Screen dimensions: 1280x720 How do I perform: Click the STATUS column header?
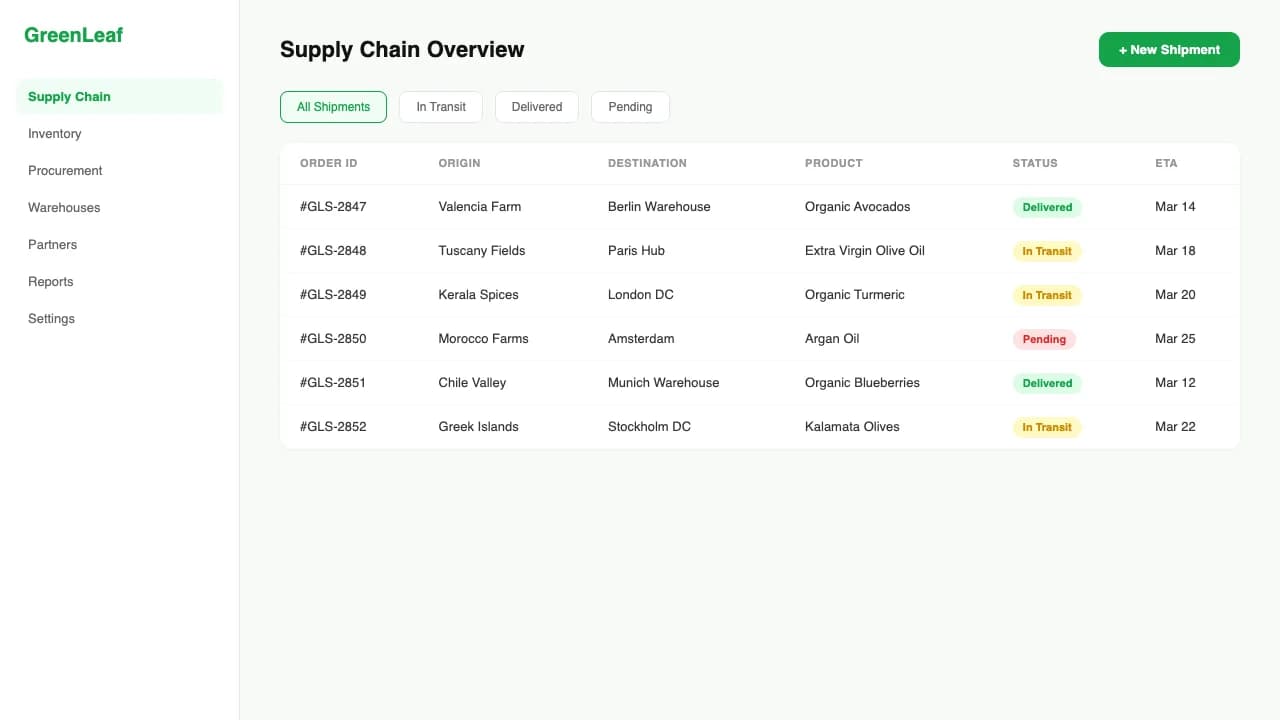coord(1035,163)
